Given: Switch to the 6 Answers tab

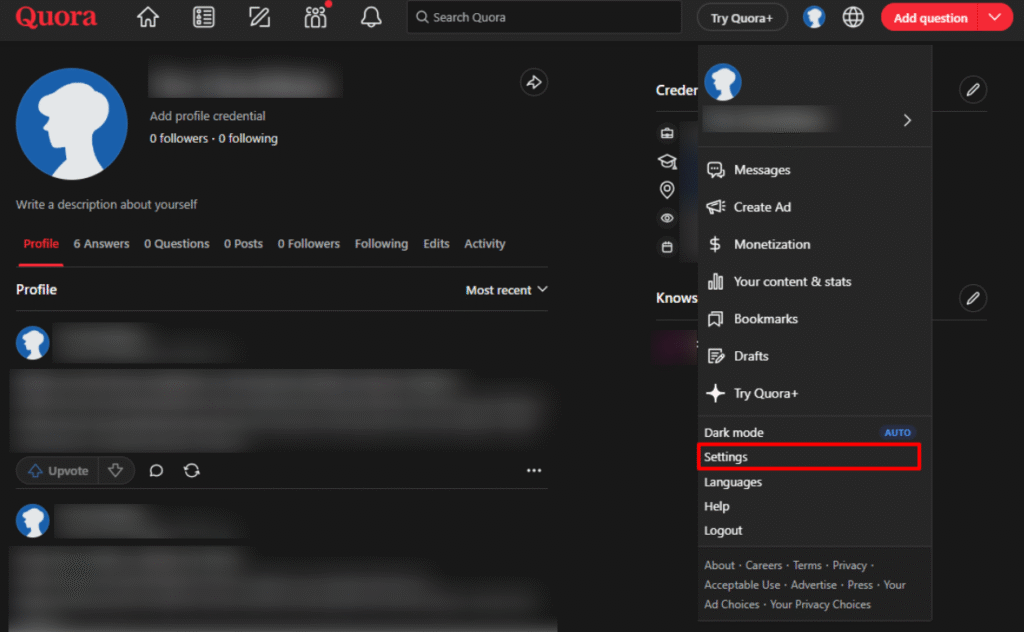Looking at the screenshot, I should tap(101, 243).
